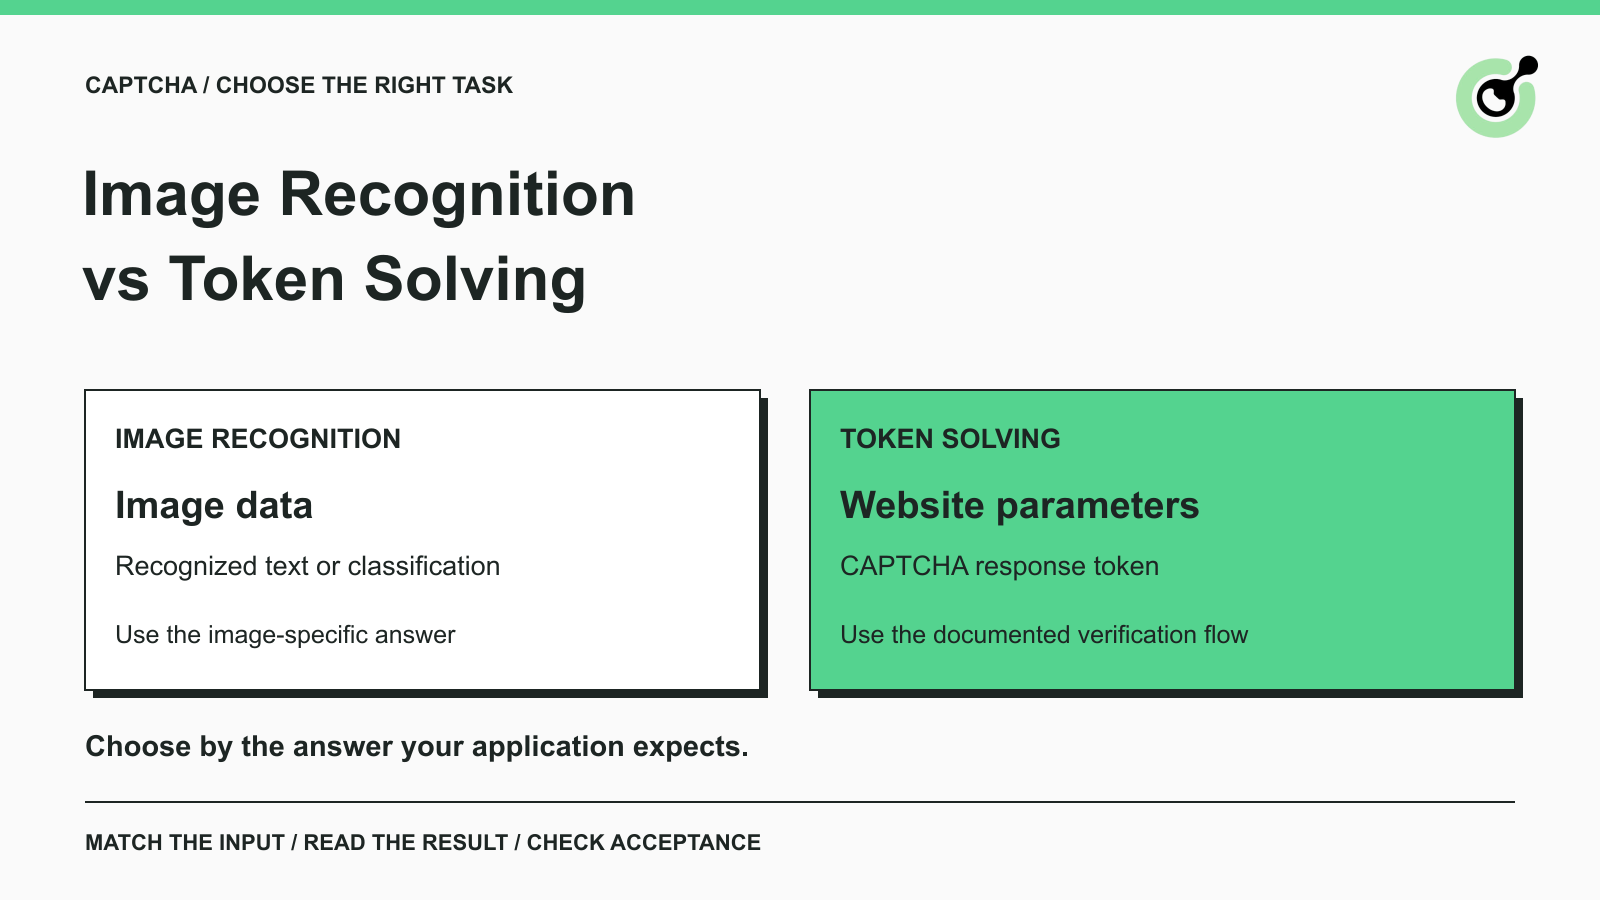Screen dimensions: 1600x900
Task: Click 'MATCH THE INPUT' footer text
Action: point(185,843)
